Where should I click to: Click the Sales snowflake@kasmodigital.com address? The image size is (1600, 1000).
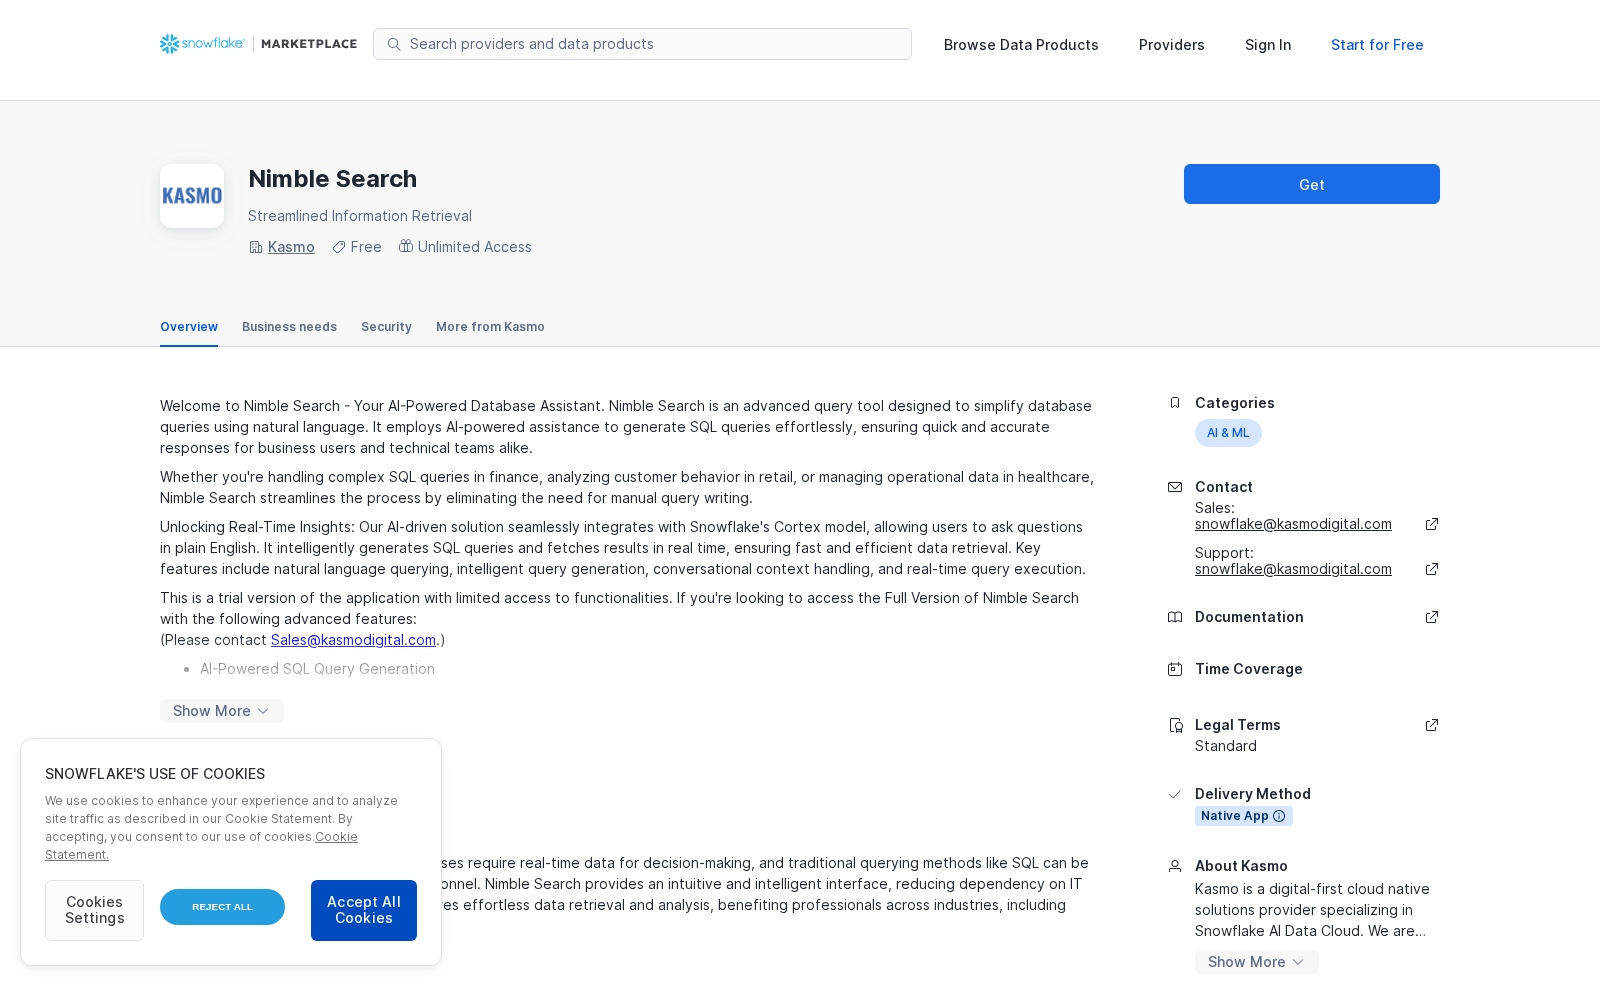(1293, 524)
